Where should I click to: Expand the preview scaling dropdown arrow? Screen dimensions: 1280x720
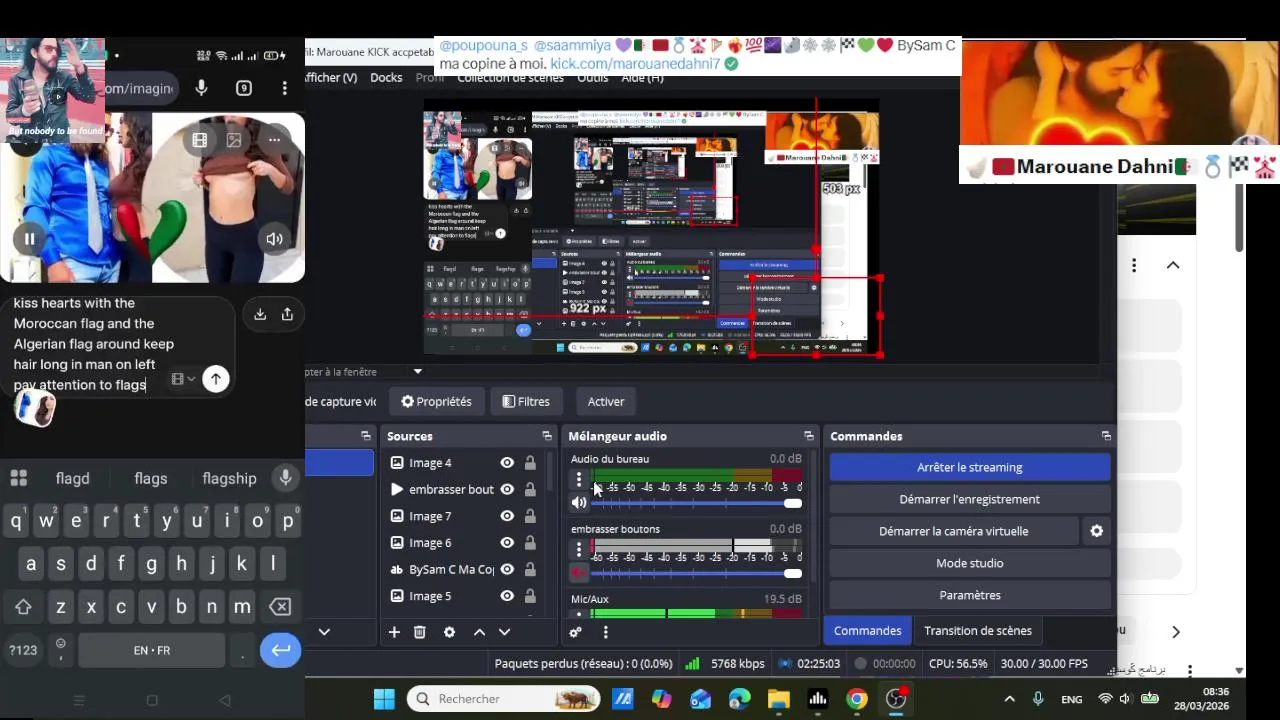point(418,371)
